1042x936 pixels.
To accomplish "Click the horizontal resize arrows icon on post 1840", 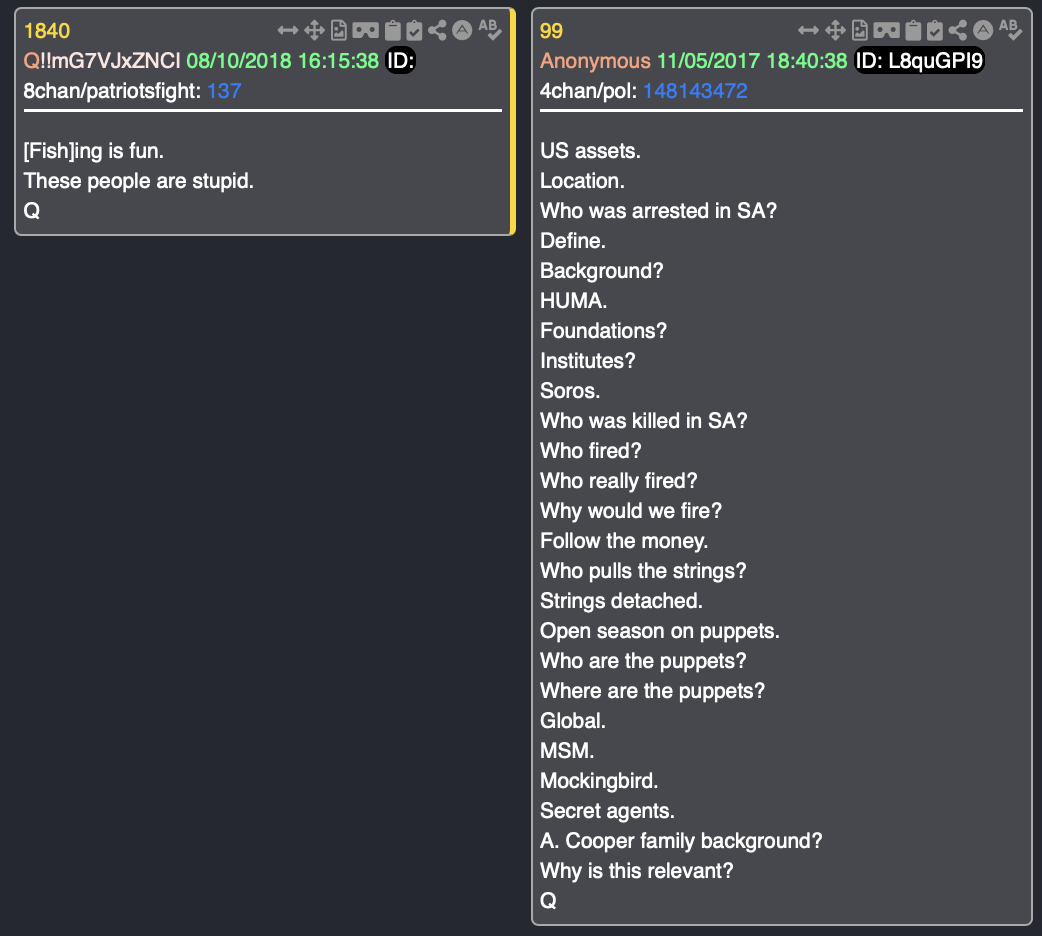I will 288,31.
